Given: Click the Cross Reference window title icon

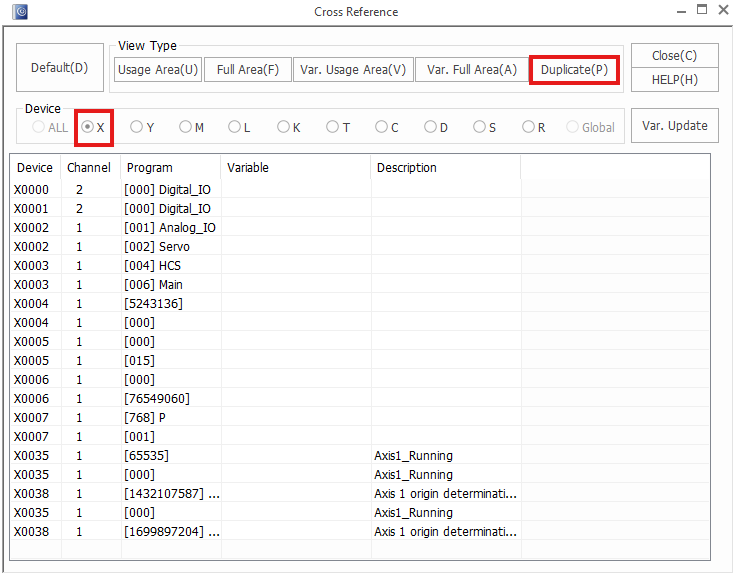Looking at the screenshot, I should (x=20, y=12).
